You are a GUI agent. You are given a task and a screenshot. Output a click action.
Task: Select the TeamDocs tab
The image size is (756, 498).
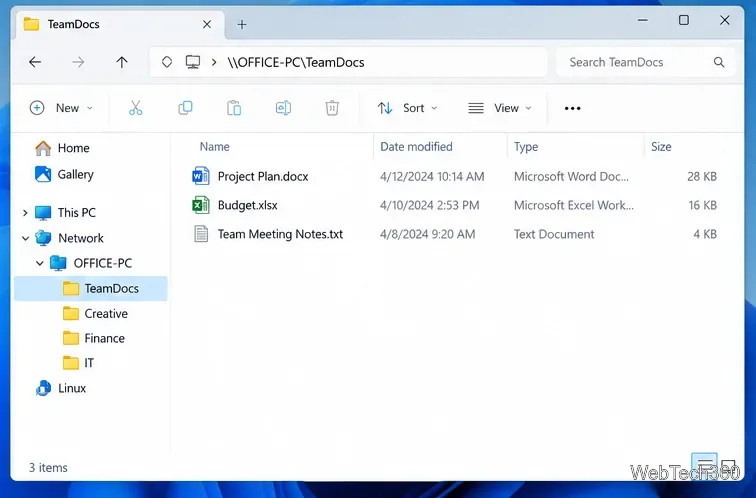pyautogui.click(x=120, y=24)
